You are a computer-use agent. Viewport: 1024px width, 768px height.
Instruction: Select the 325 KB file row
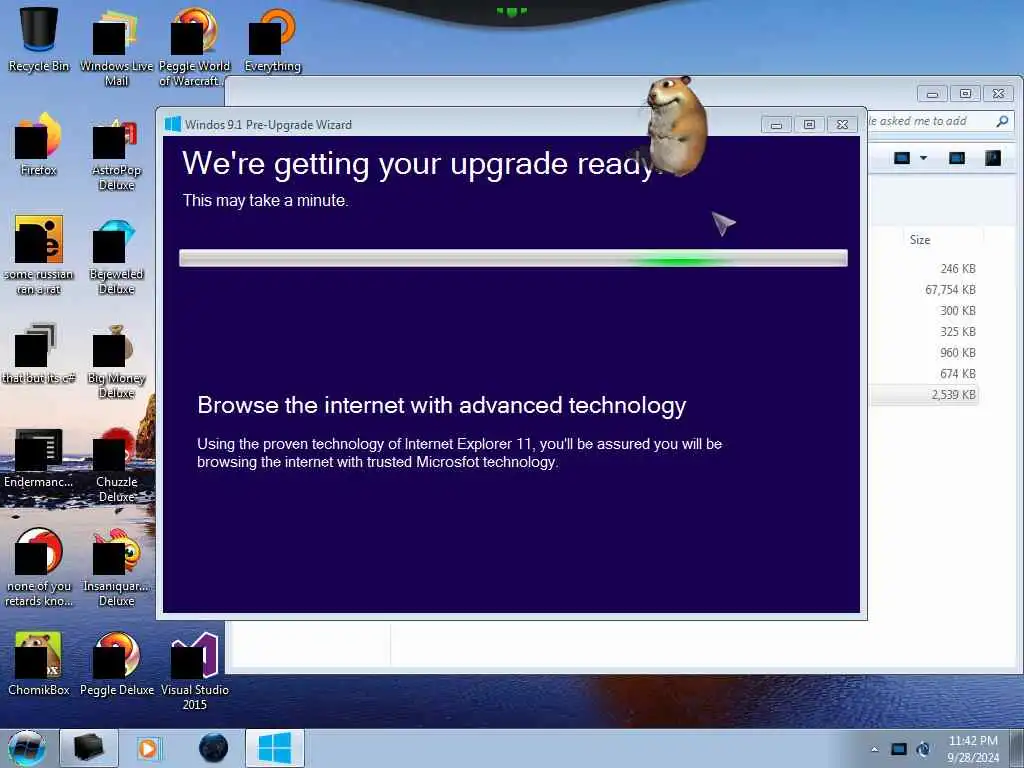924,331
